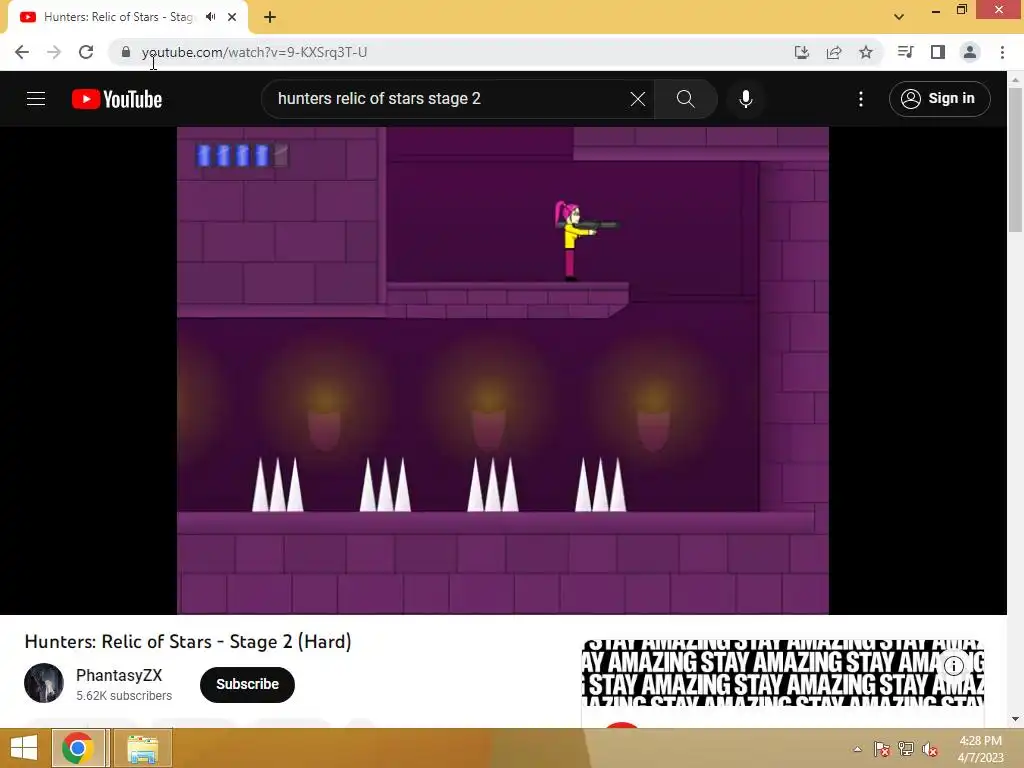
Task: Bookmark this page with the star icon
Action: (866, 52)
